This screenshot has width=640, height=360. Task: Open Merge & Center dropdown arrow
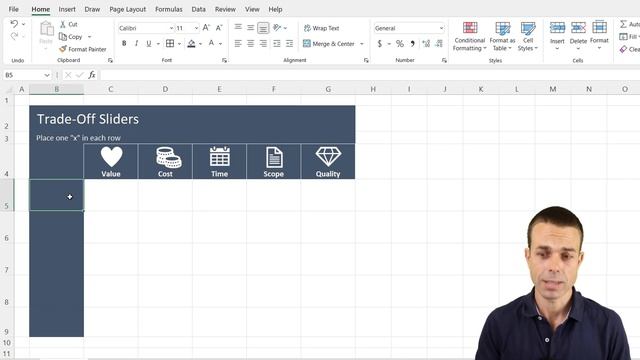pyautogui.click(x=362, y=44)
